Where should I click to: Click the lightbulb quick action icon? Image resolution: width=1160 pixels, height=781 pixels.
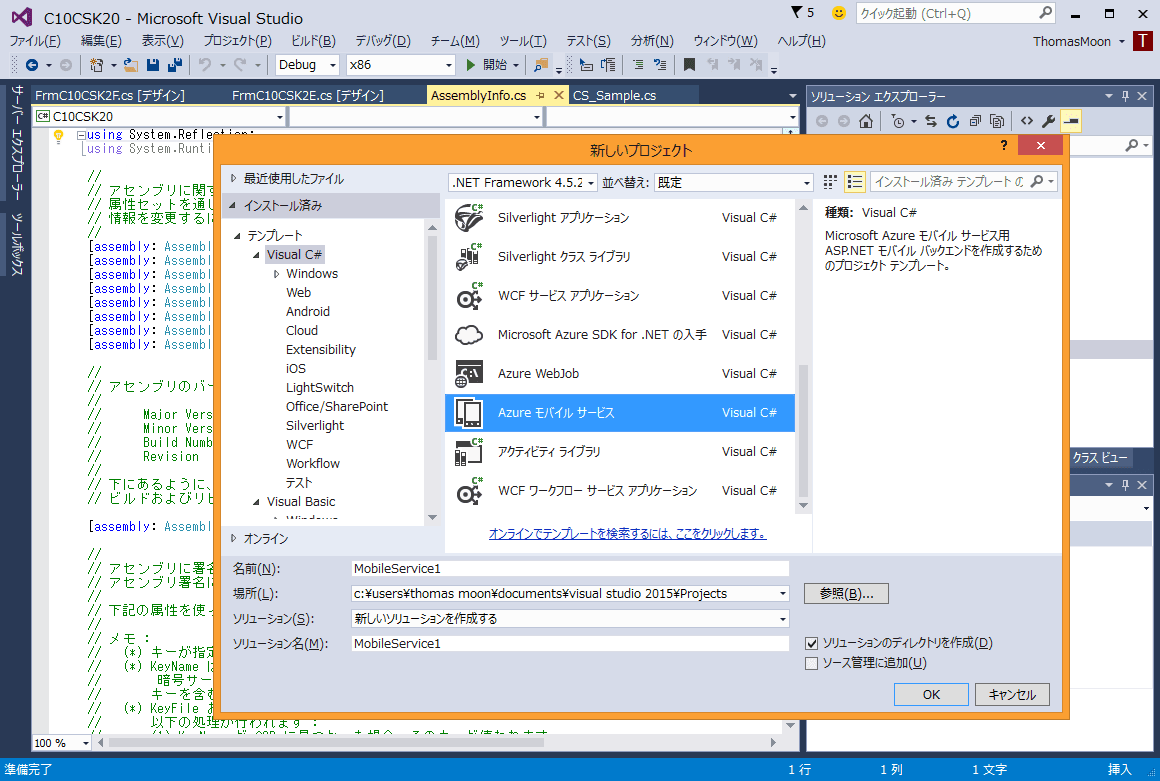click(58, 135)
